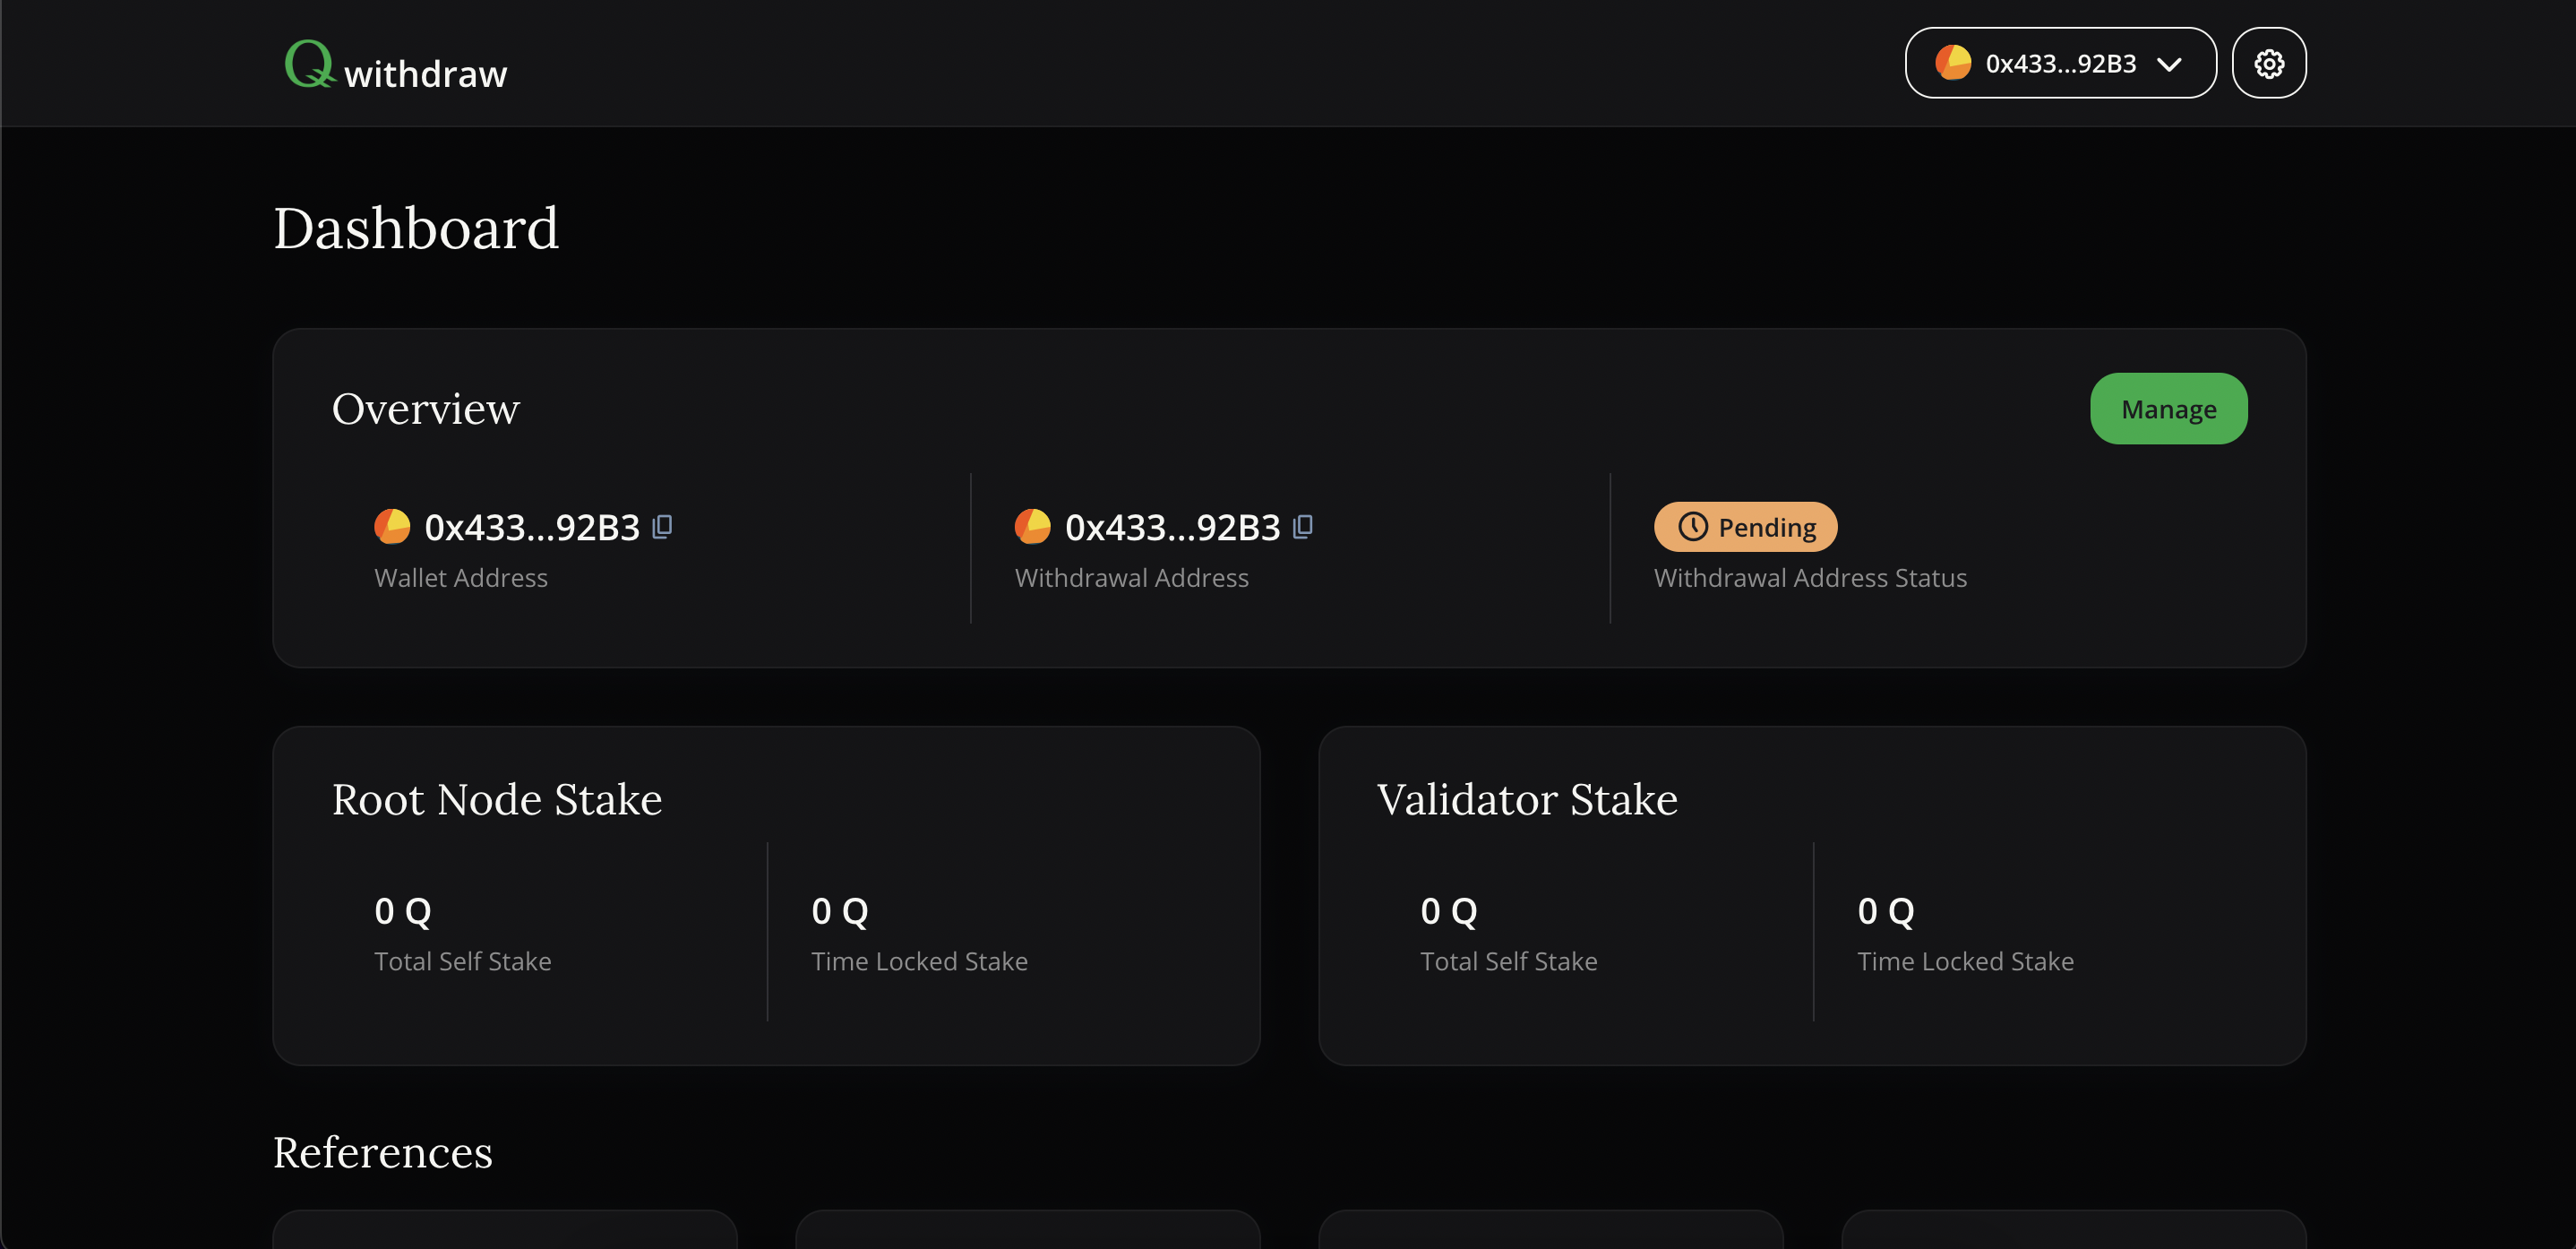Open settings via the gear icon

point(2269,63)
